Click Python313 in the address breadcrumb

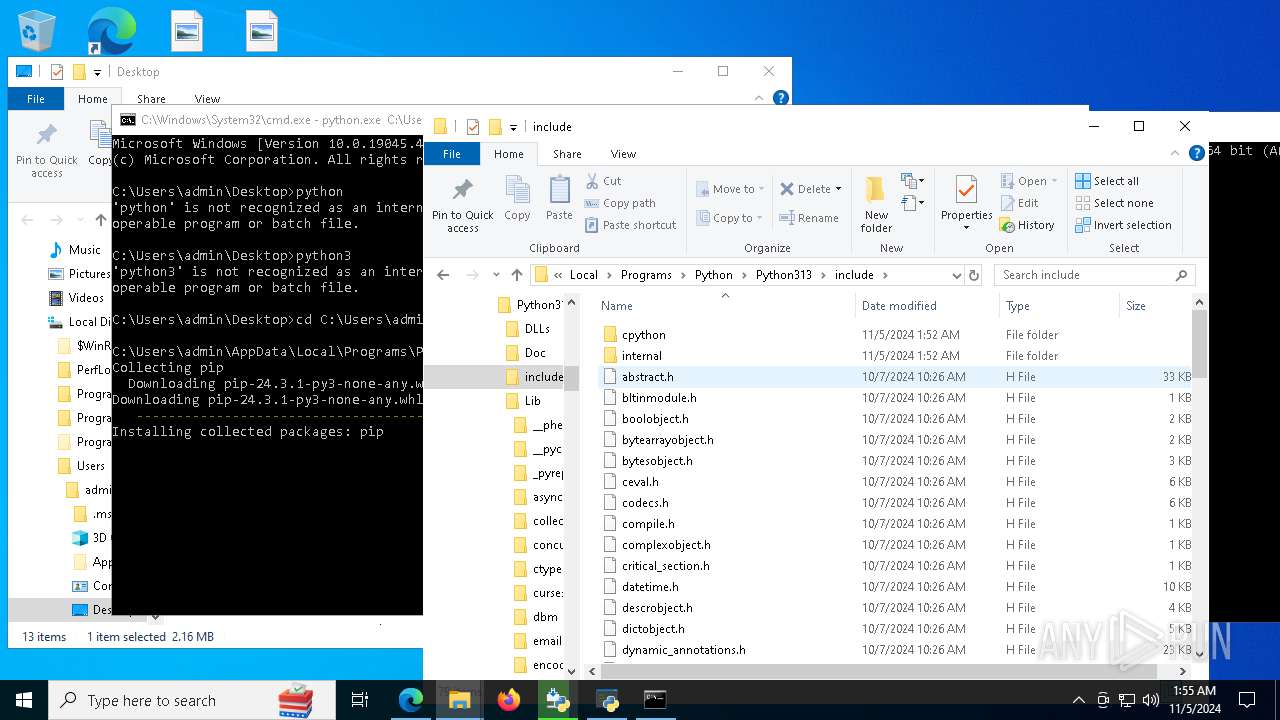coord(784,275)
